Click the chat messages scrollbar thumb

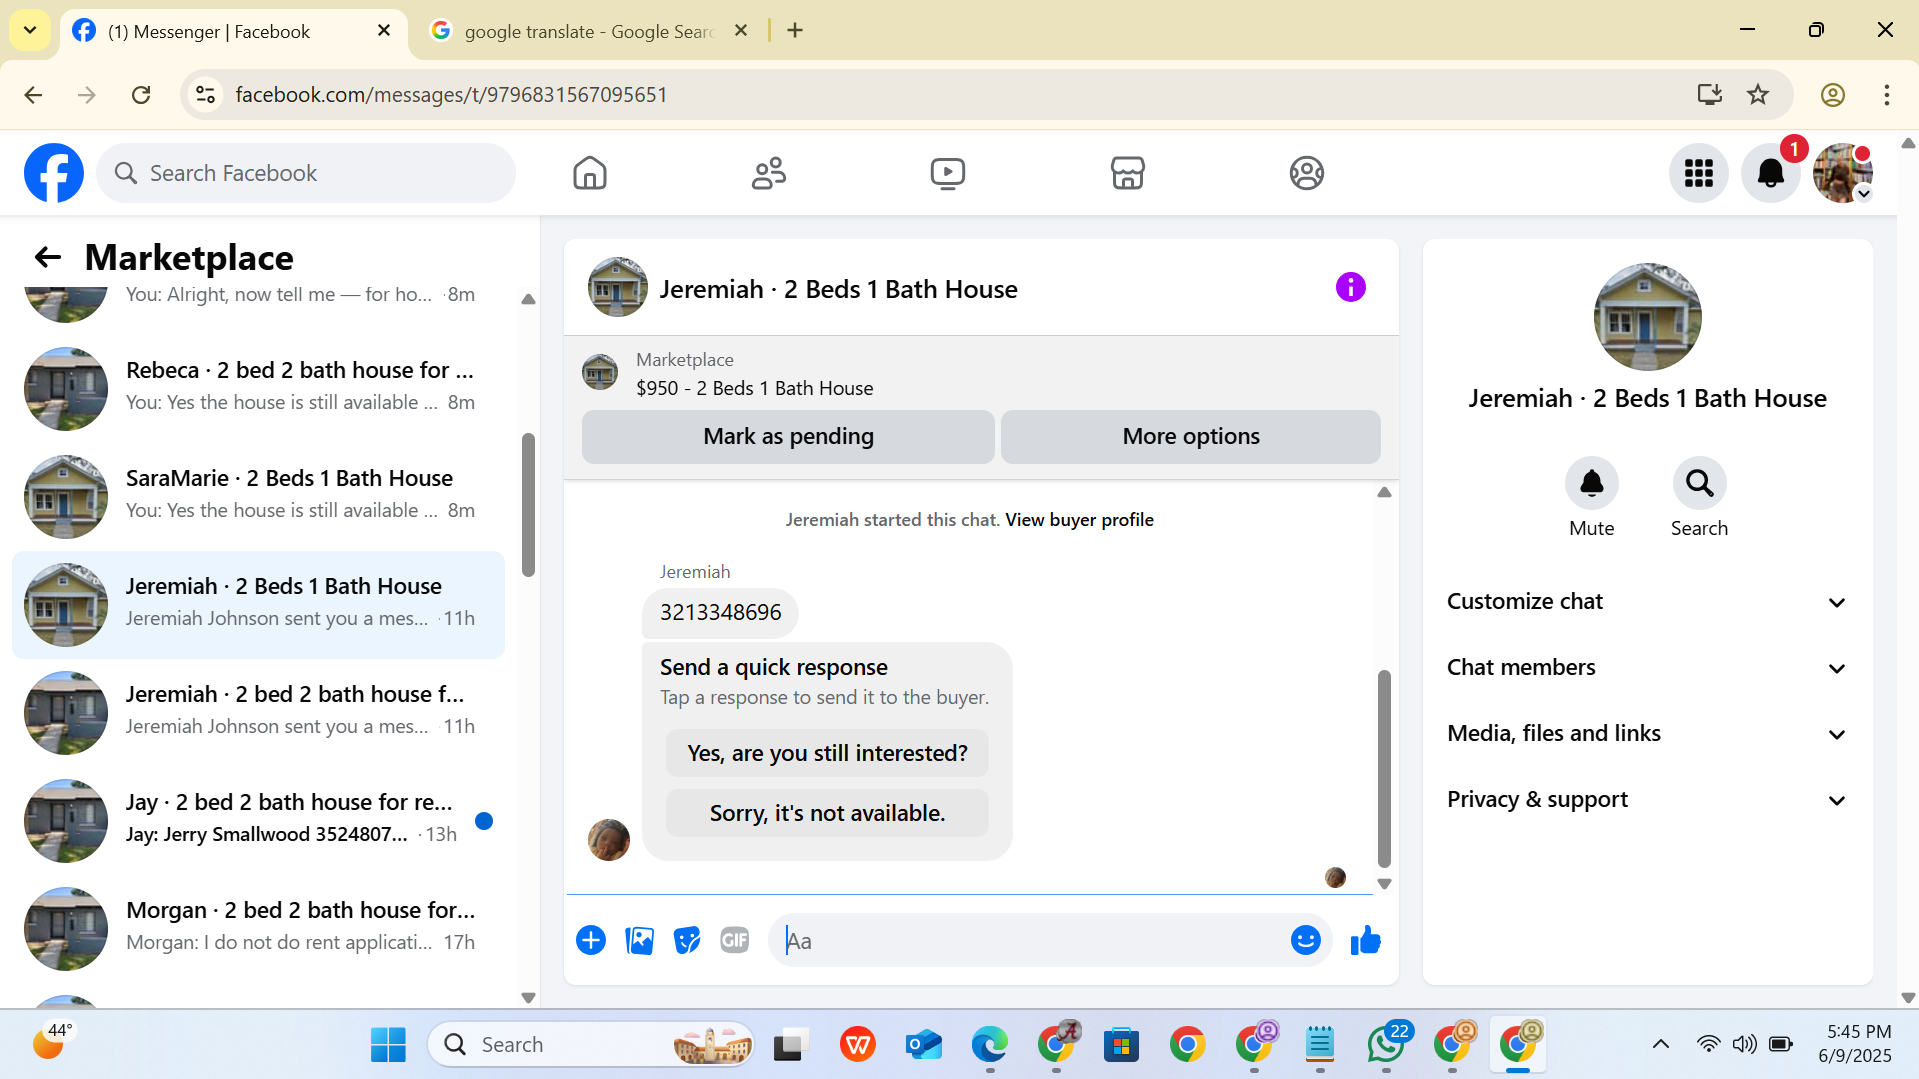[1384, 768]
